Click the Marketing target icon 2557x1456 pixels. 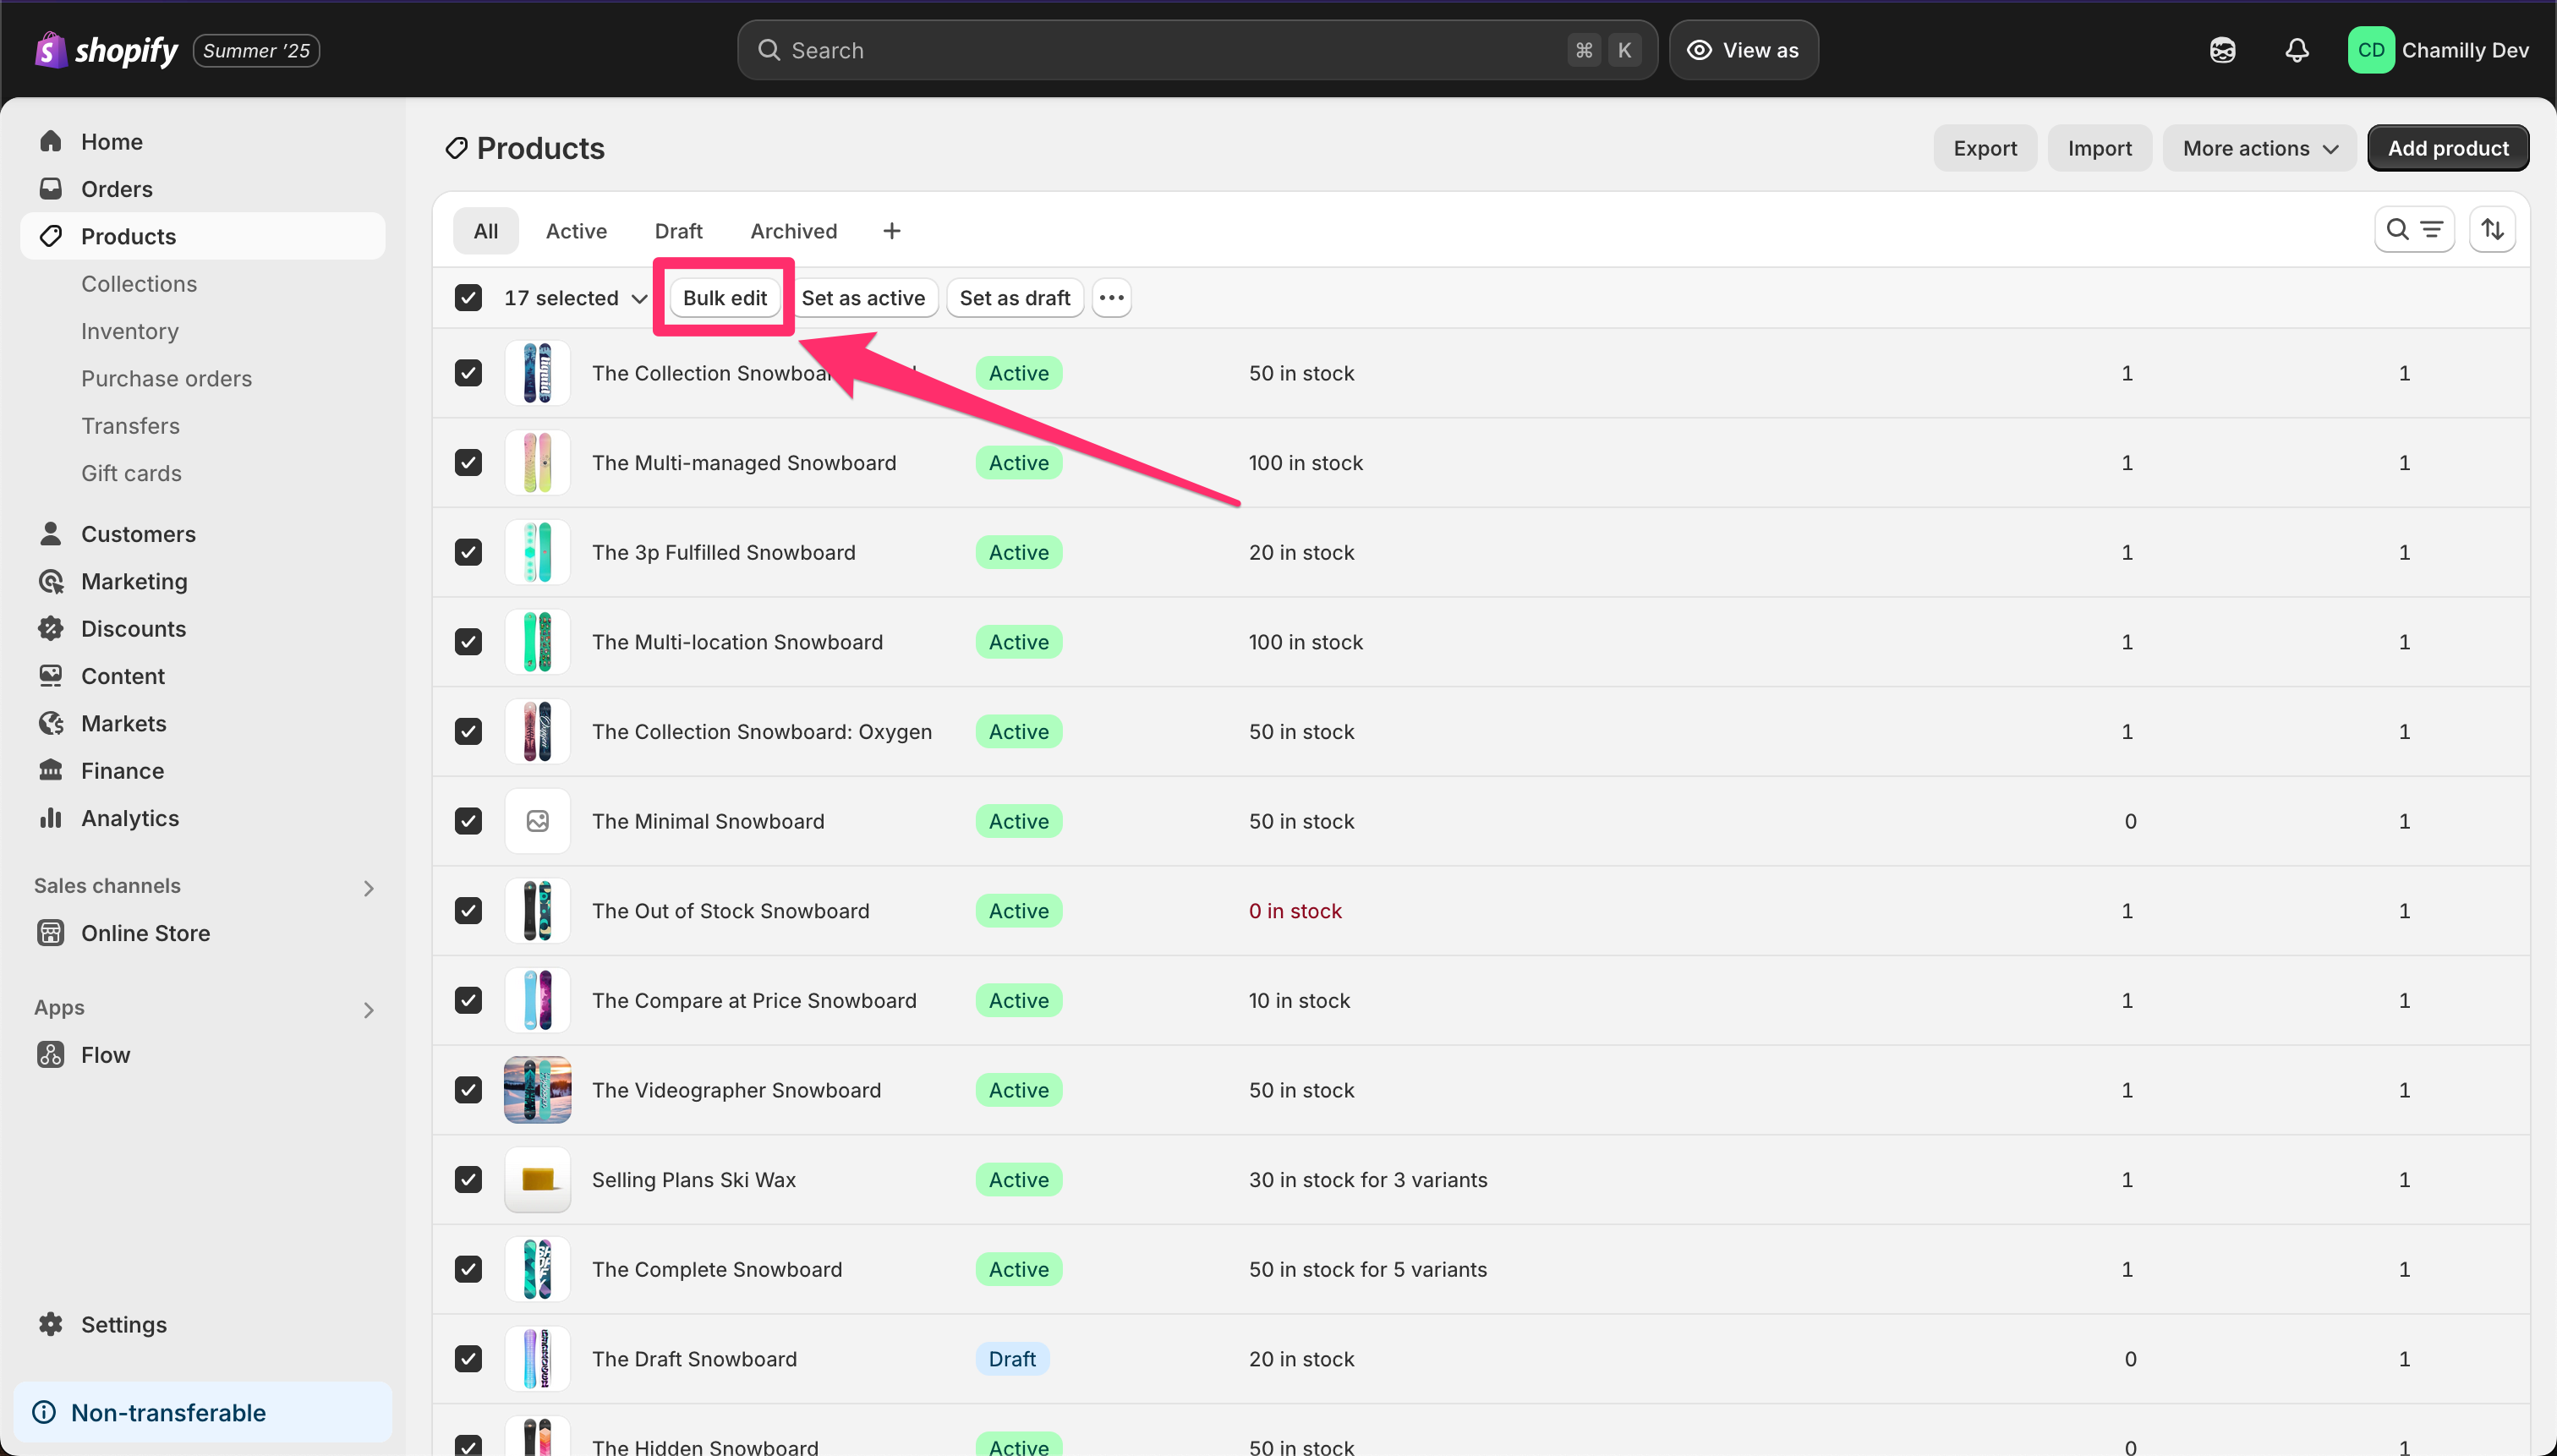pos(51,581)
